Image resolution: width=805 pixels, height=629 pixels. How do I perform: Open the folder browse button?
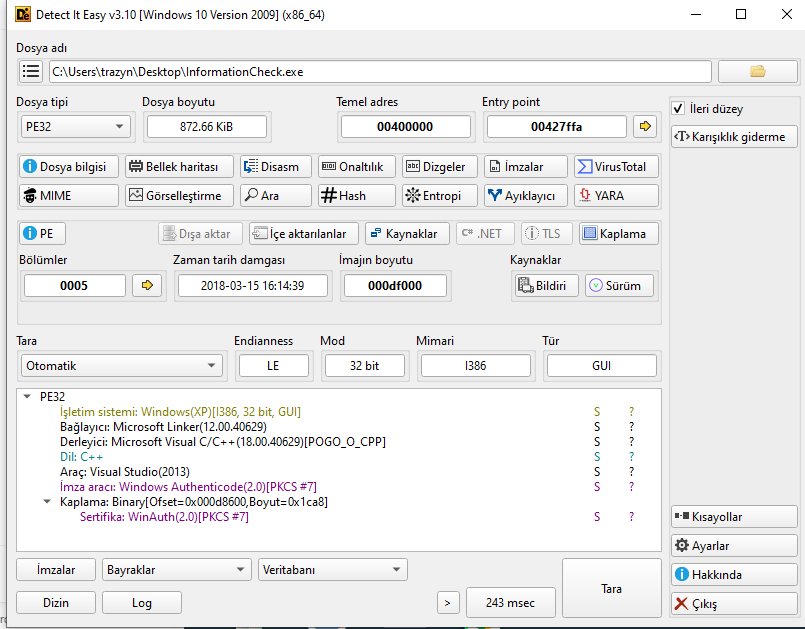pyautogui.click(x=757, y=71)
